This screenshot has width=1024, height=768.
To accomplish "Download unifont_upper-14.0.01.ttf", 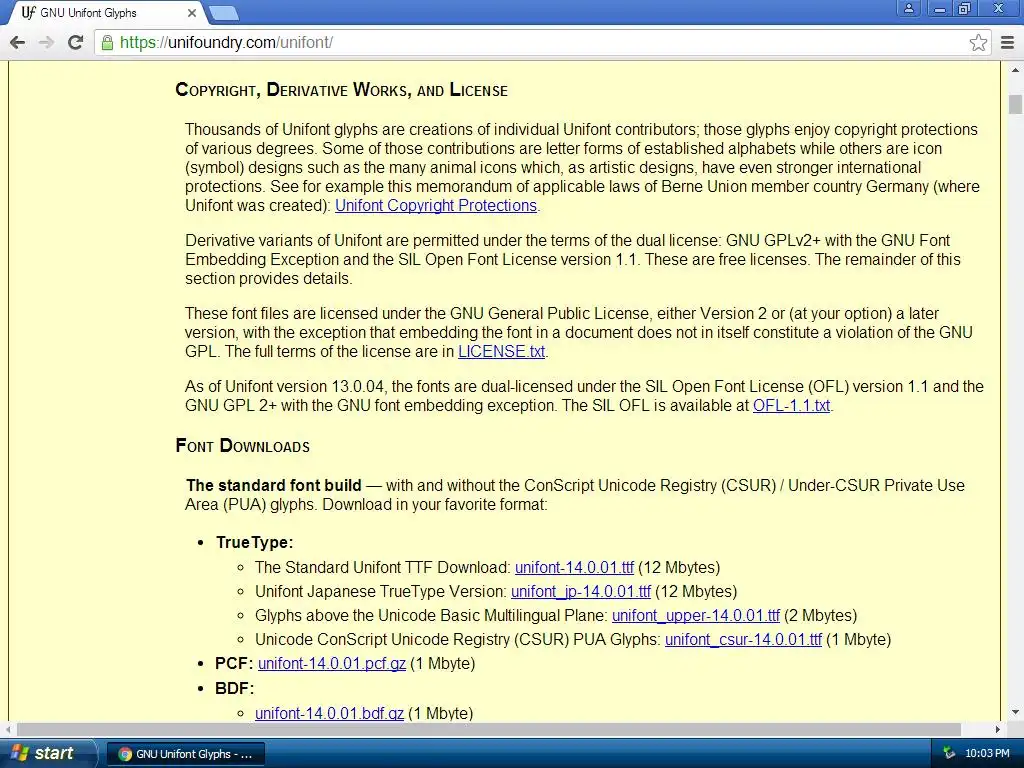I will point(696,616).
